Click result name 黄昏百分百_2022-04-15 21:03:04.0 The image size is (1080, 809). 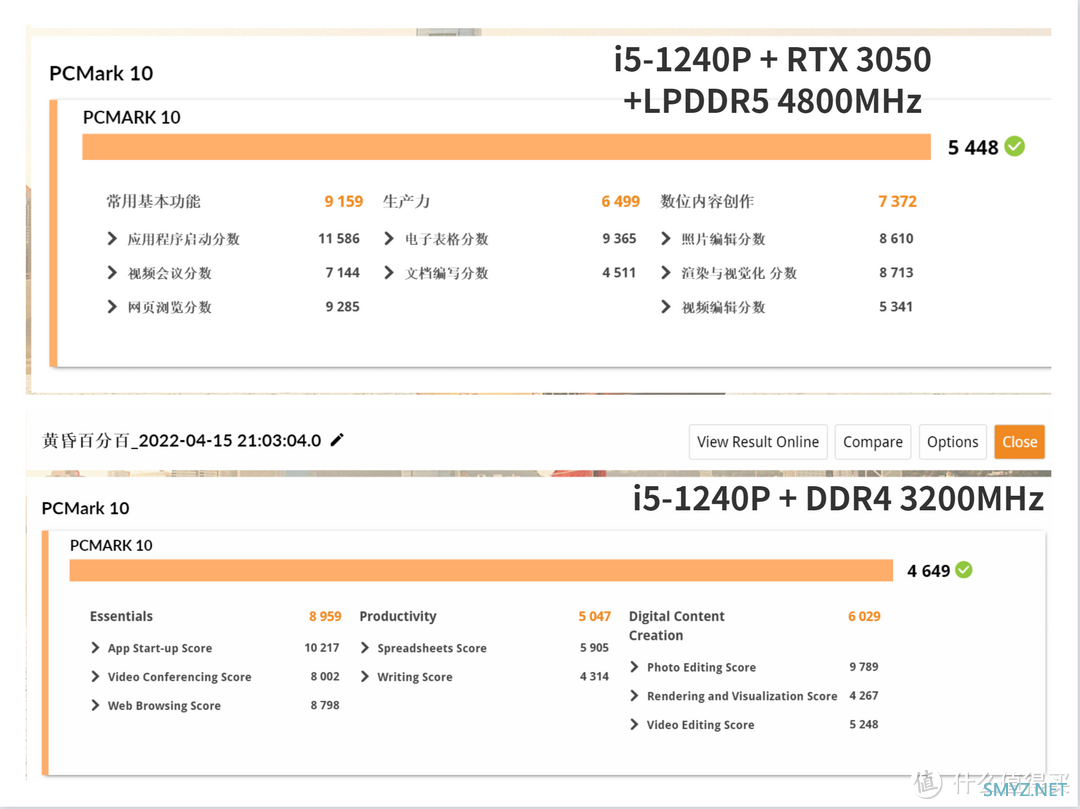[182, 441]
